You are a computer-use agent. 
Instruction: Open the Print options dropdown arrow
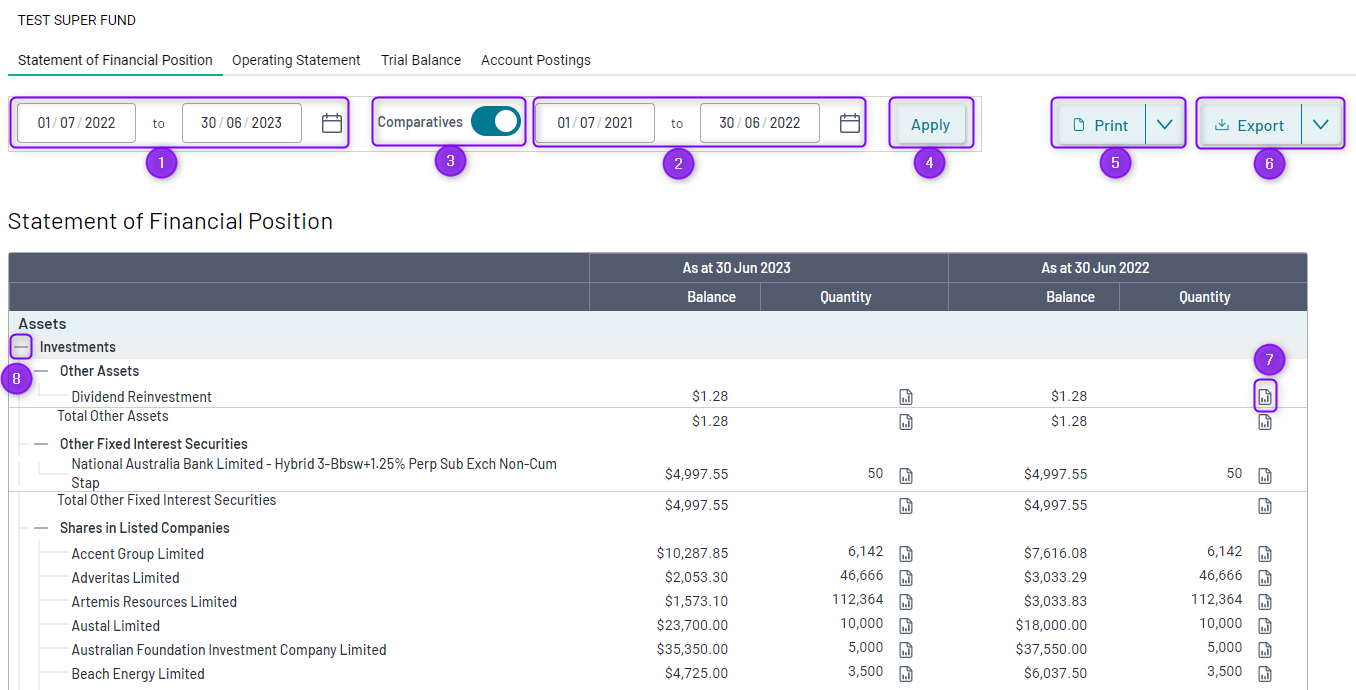click(1163, 125)
